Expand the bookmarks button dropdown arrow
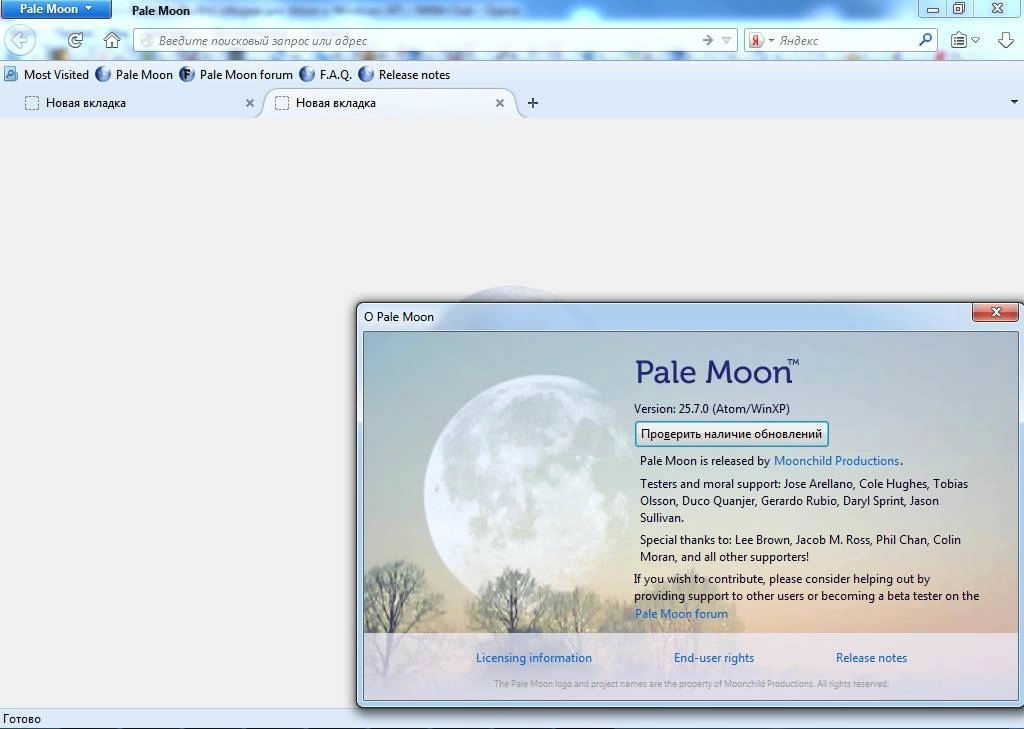 [976, 40]
